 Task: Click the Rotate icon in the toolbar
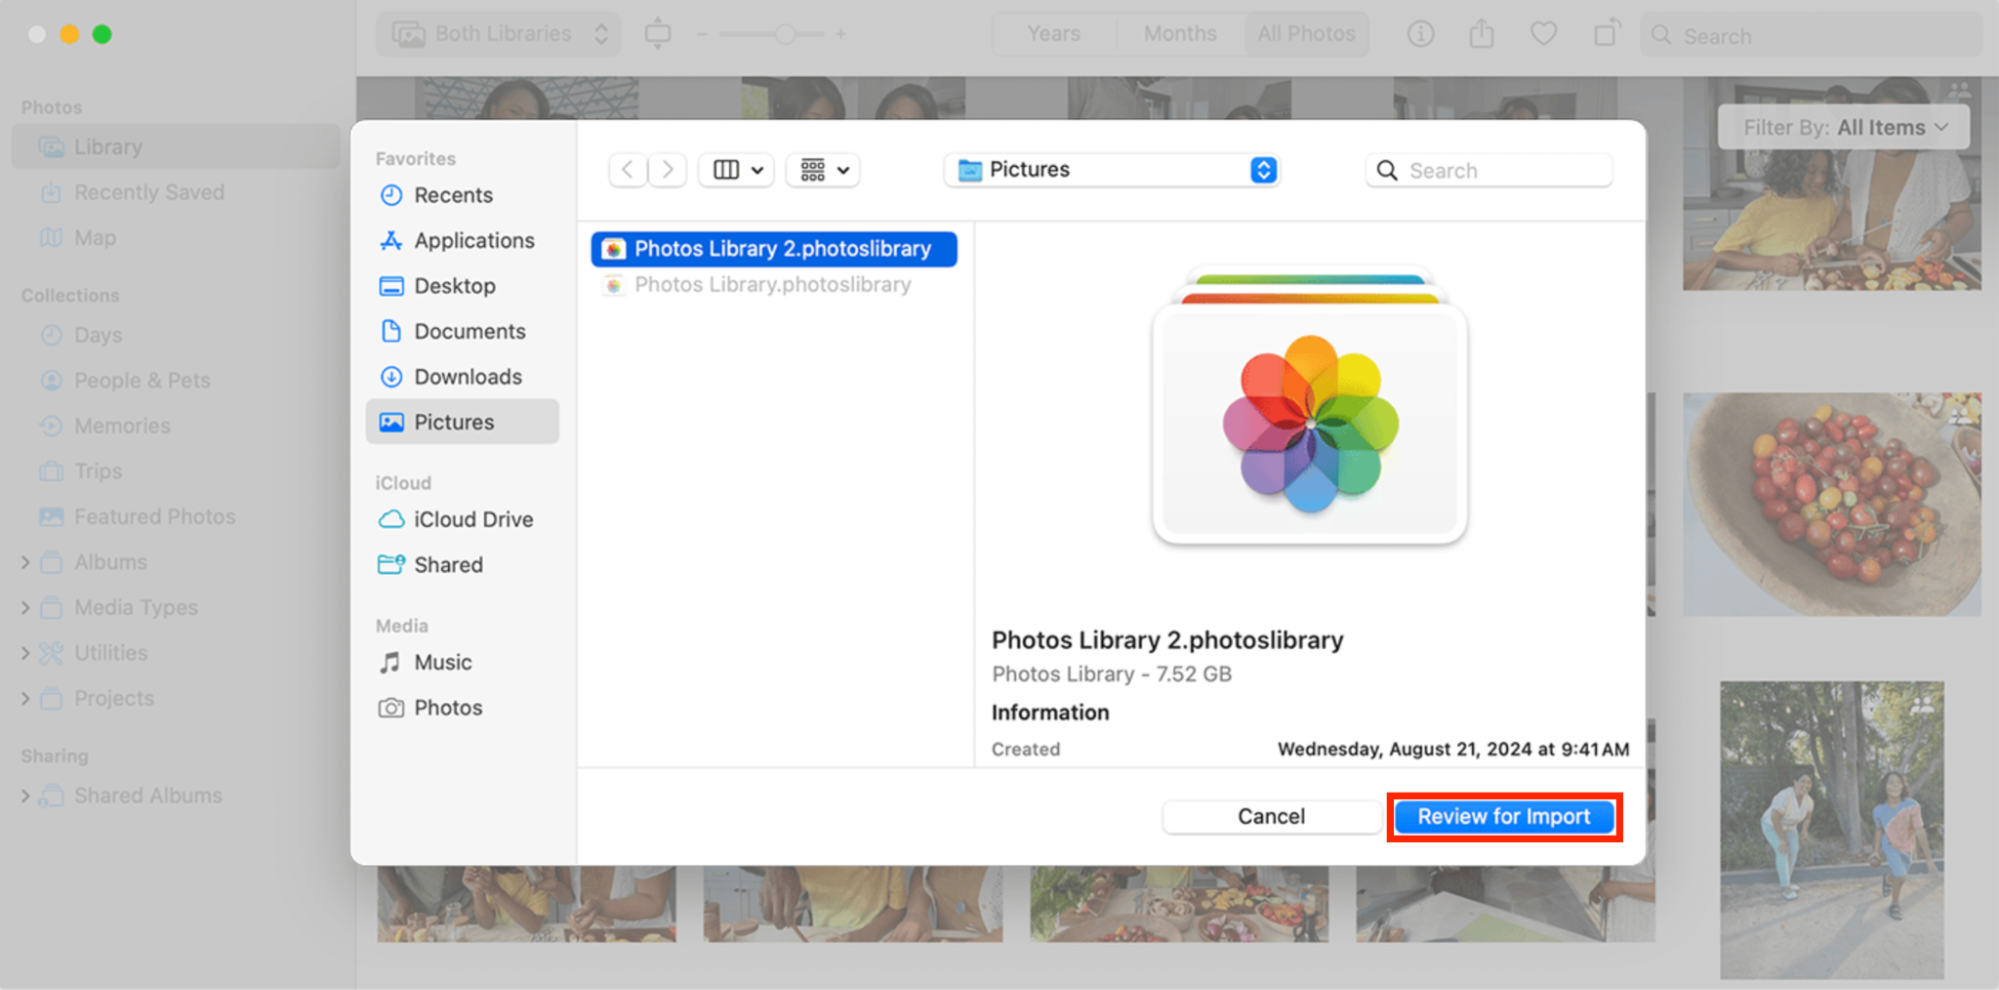(x=1606, y=33)
